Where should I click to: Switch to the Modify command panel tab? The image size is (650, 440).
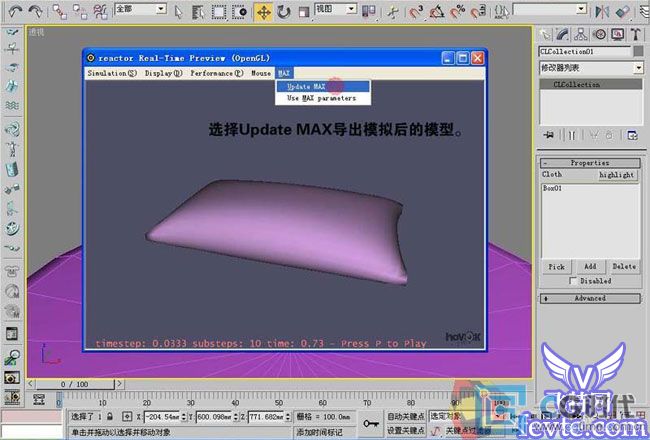coord(563,34)
